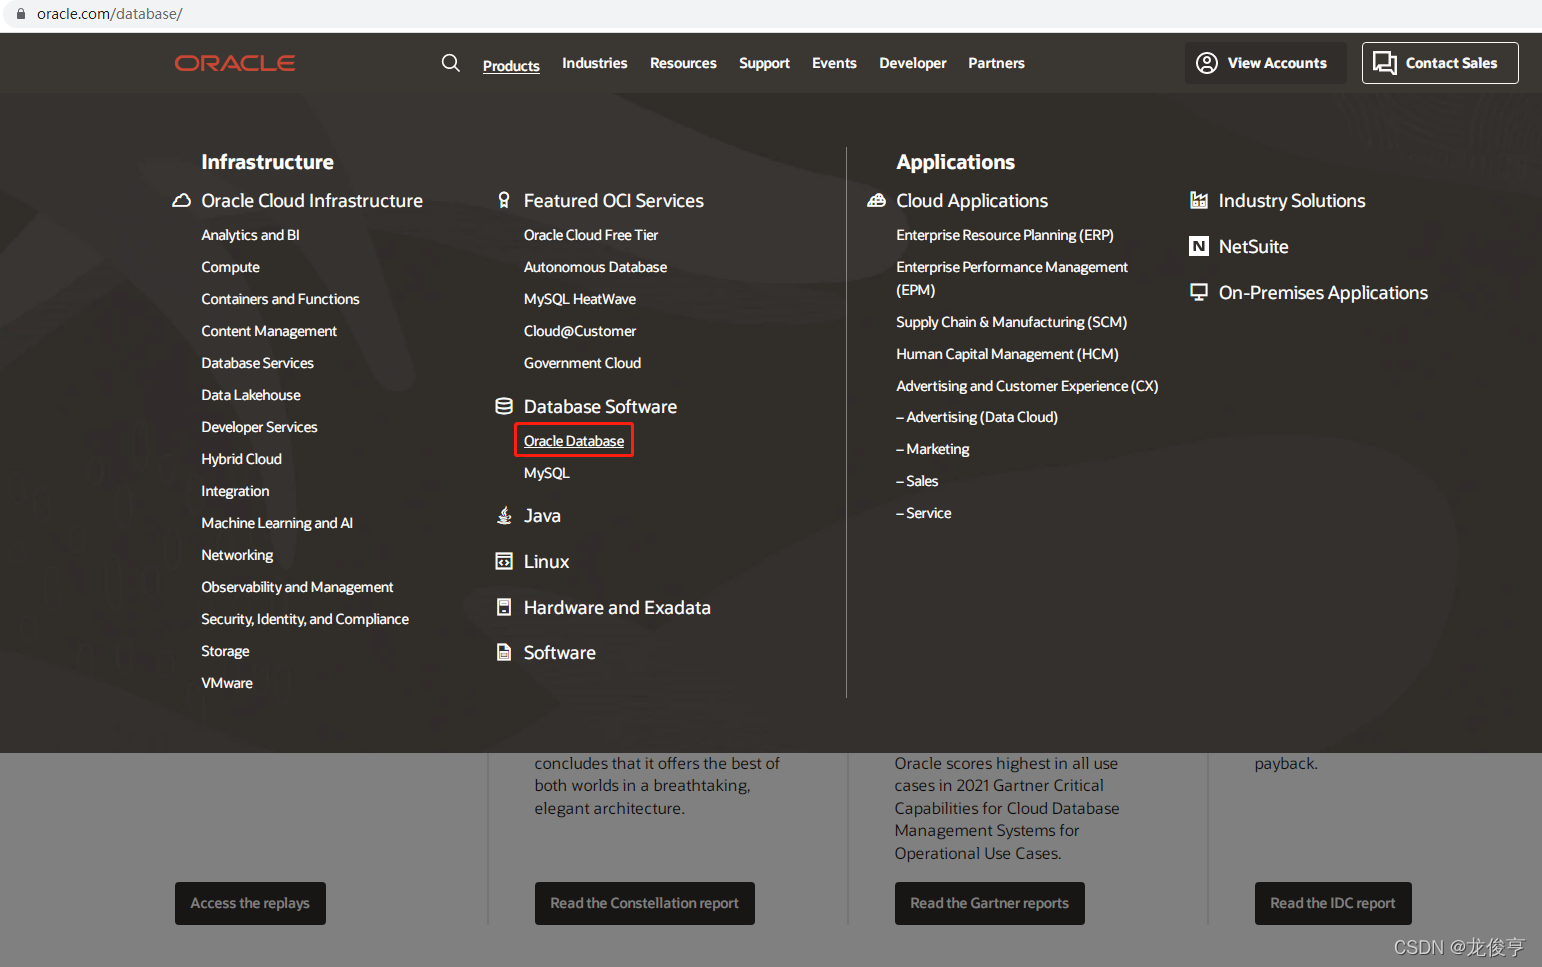Click Read the IDC report button

tap(1333, 903)
